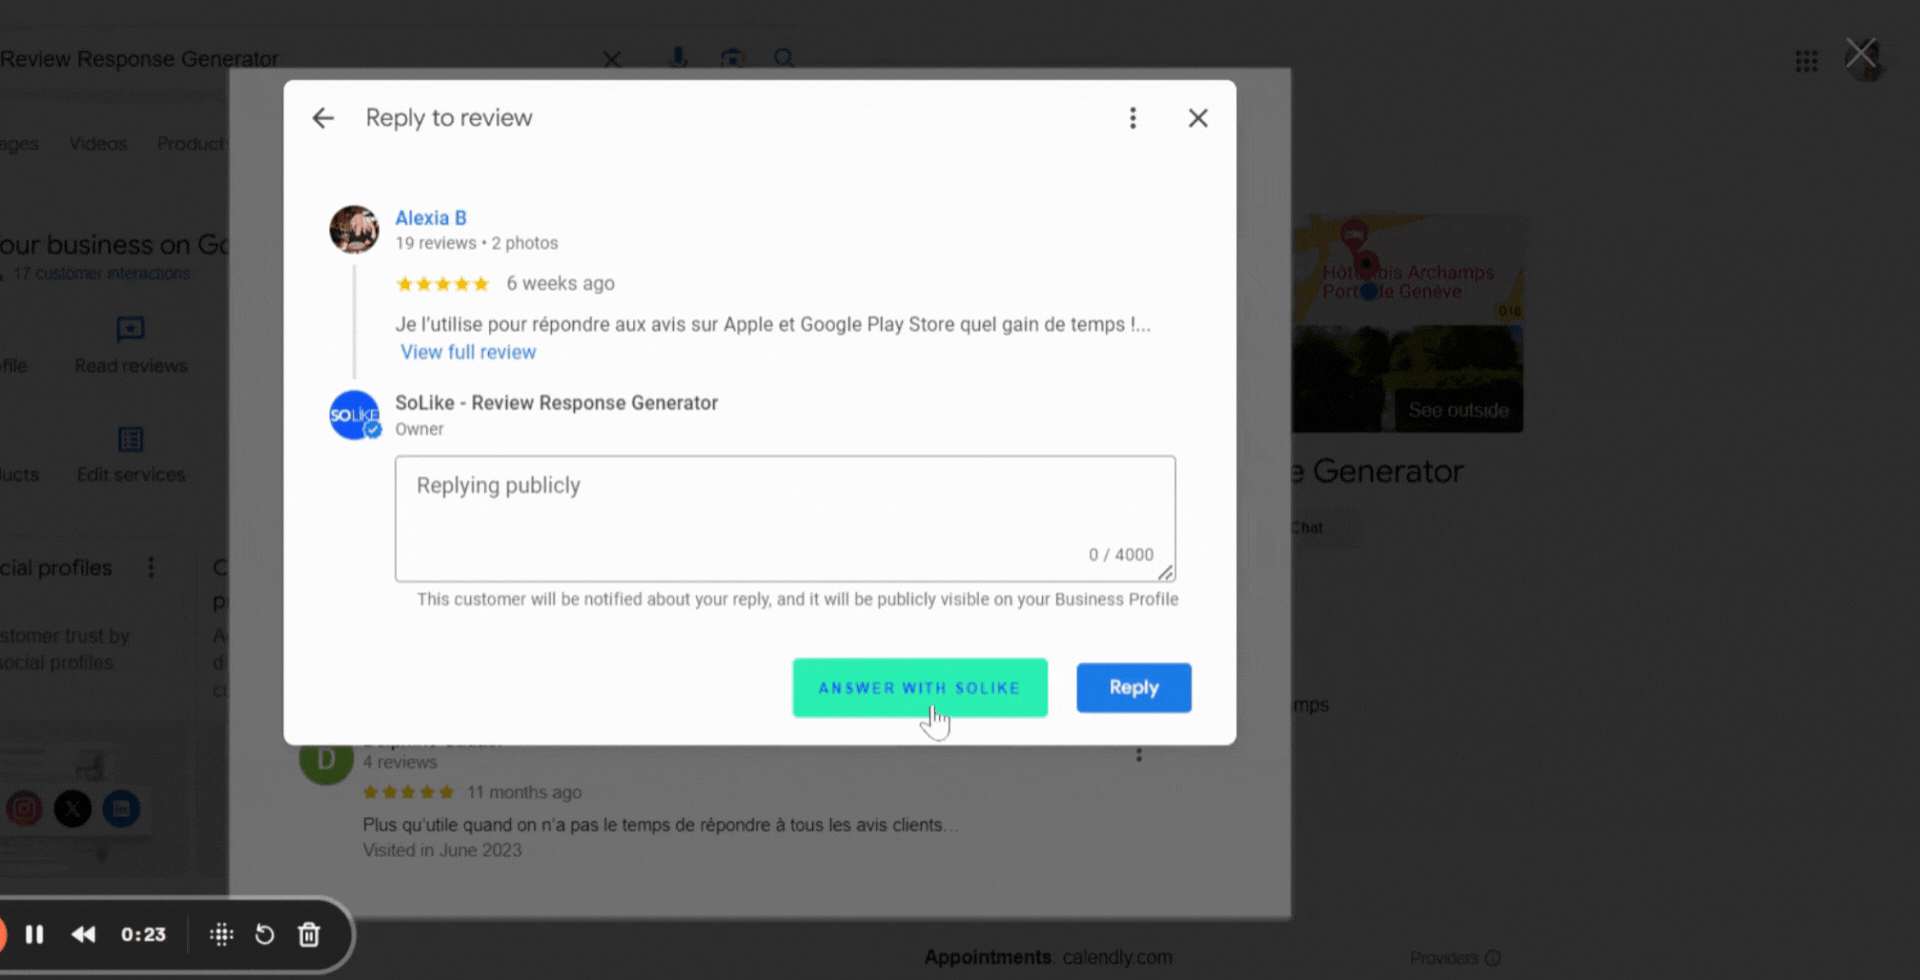Generate reply with Answer with SoLike button
Image resolution: width=1920 pixels, height=980 pixels.
coord(920,688)
